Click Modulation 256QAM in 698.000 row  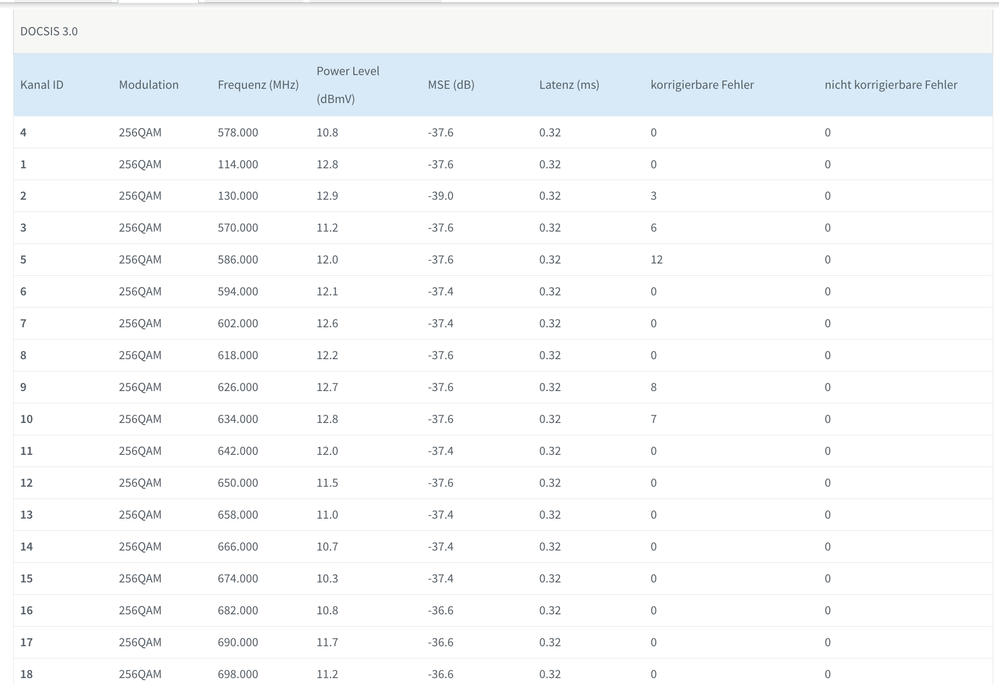140,674
